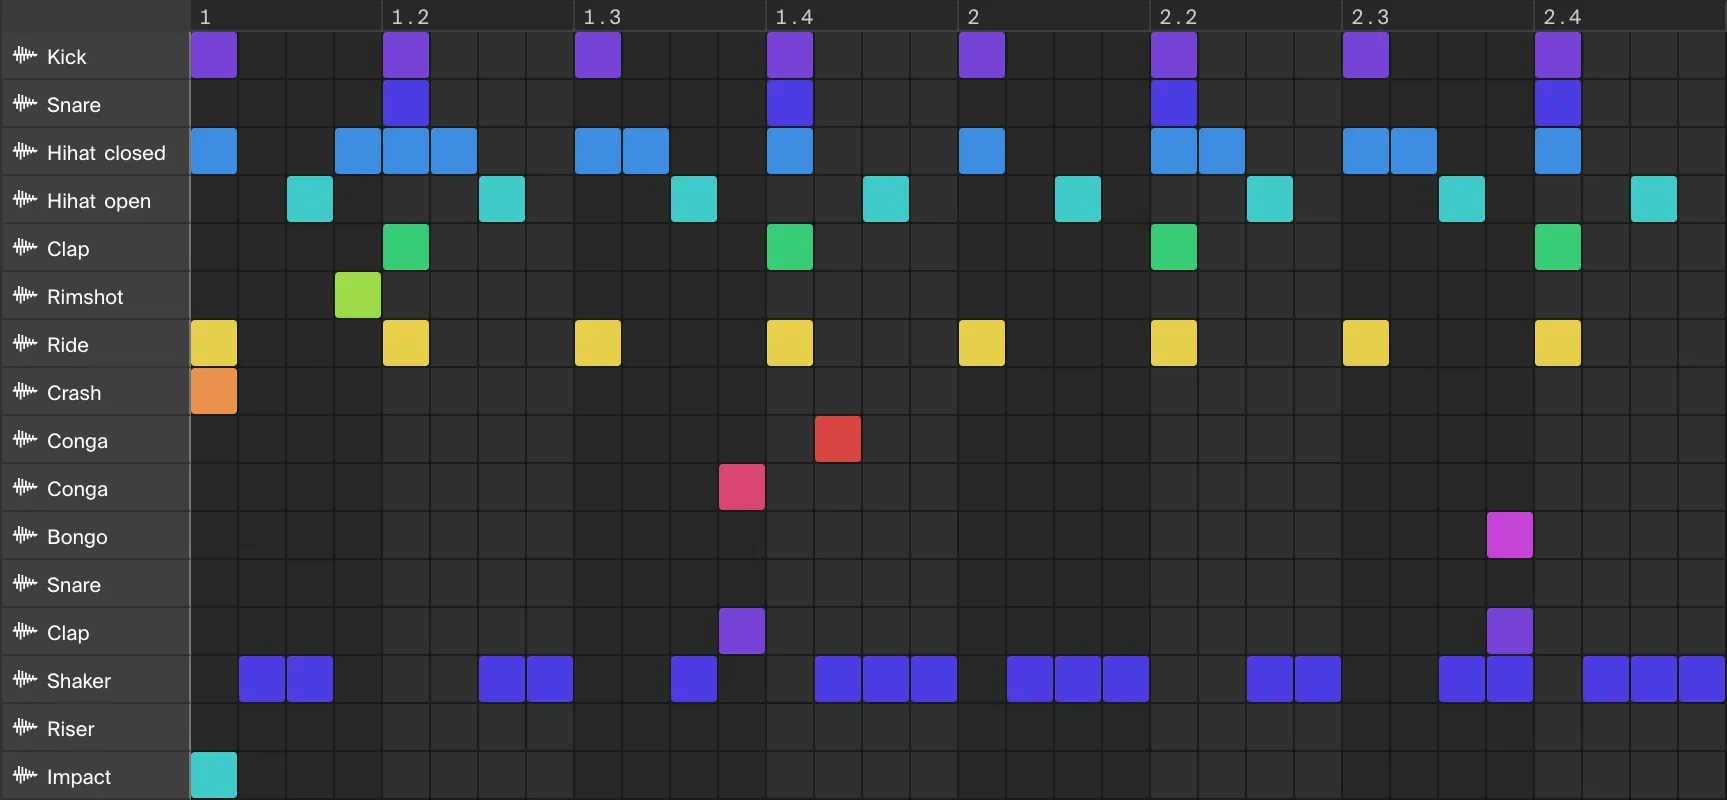This screenshot has height=800, width=1727.
Task: Remove the red Conga step
Action: tap(838, 440)
